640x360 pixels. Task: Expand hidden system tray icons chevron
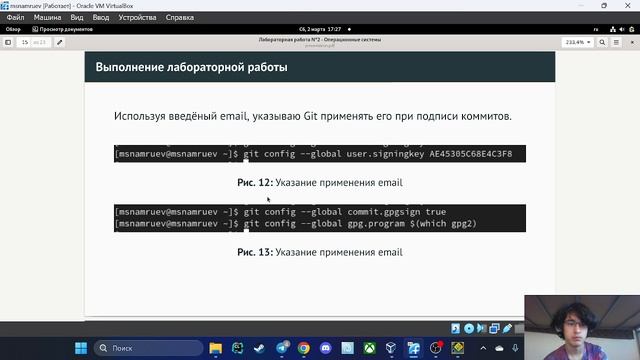[x=483, y=348]
